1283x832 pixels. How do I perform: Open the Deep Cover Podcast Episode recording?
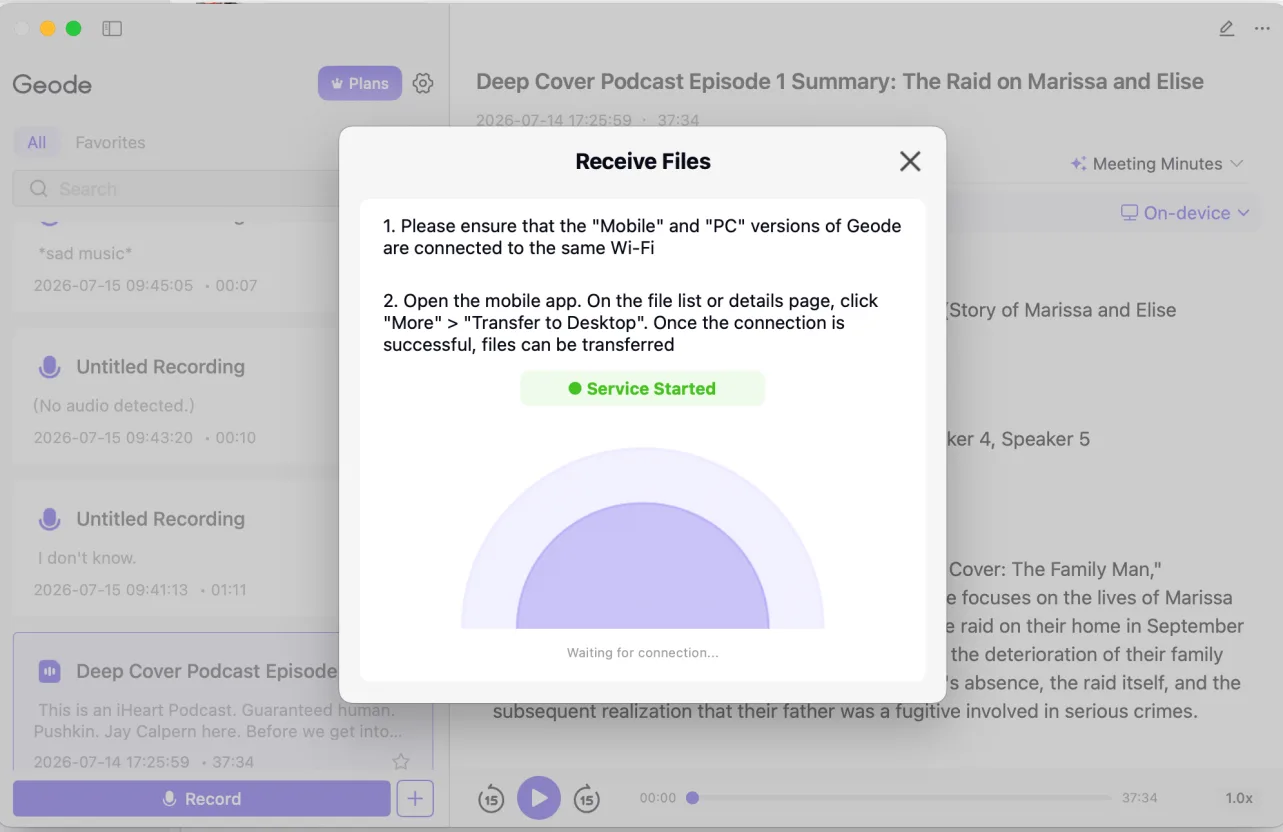223,701
